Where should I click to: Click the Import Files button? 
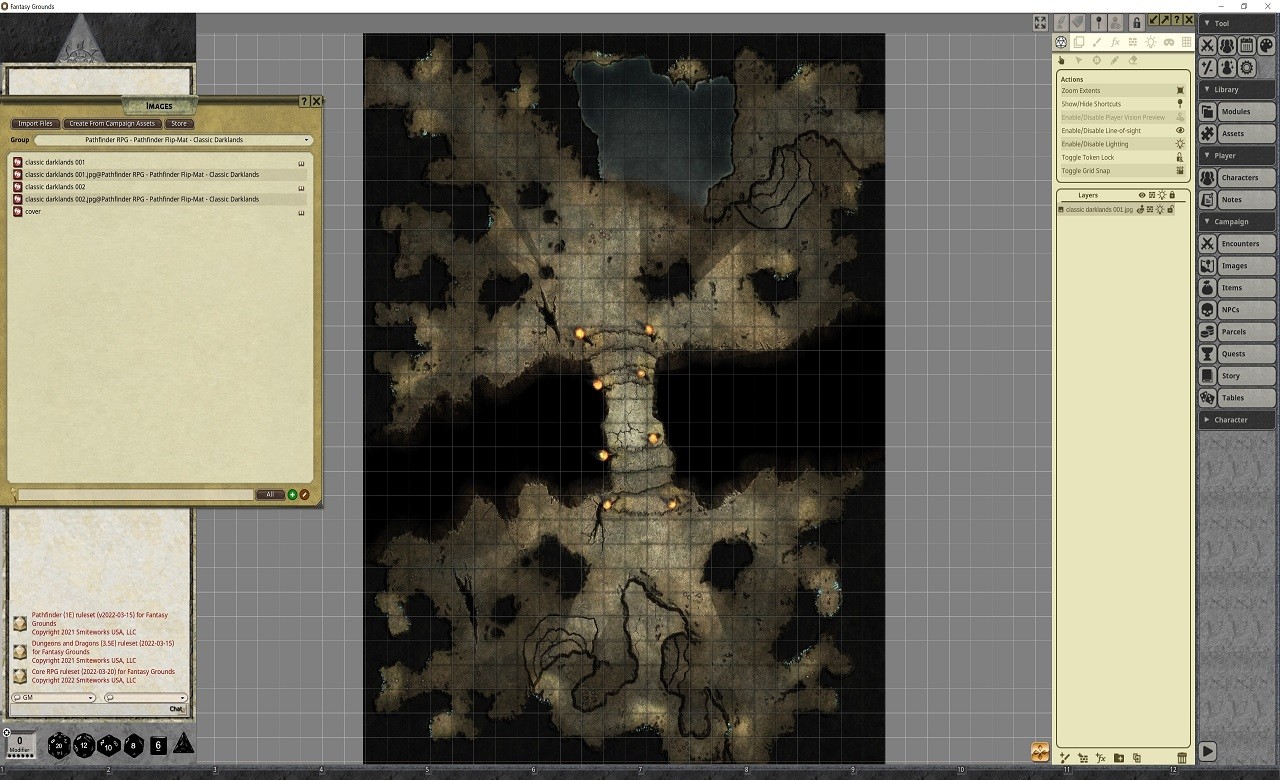35,124
